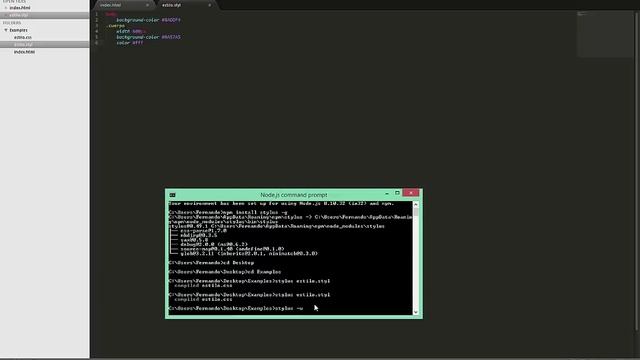Open the styl file in Examples folder
Viewport: 640px width, 360px height.
pyautogui.click(x=23, y=44)
